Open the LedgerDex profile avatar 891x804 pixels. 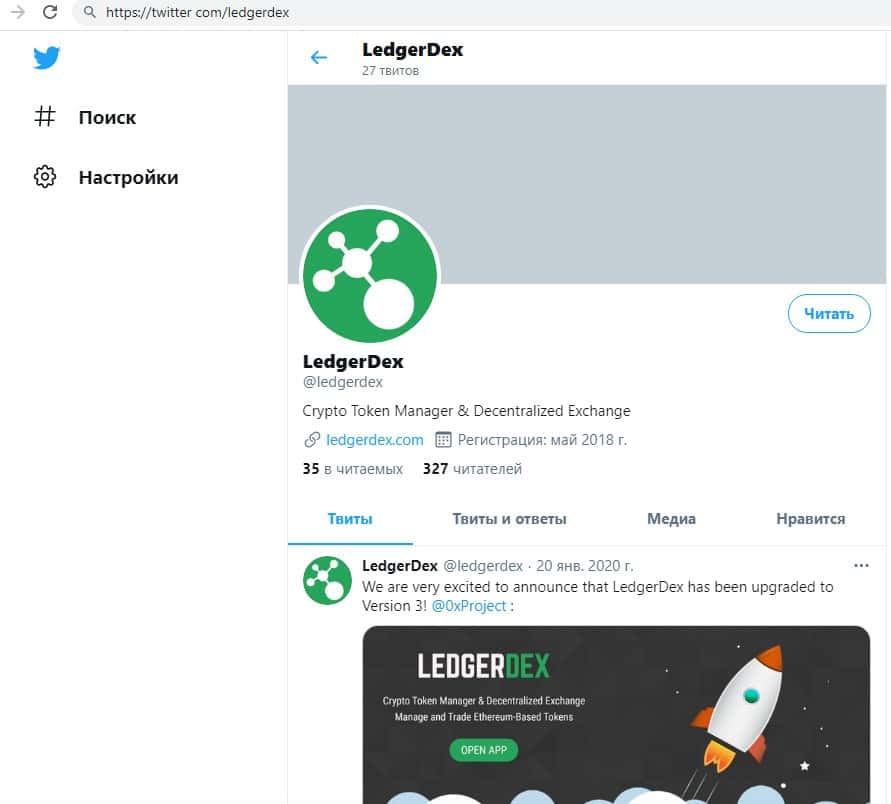pos(370,275)
